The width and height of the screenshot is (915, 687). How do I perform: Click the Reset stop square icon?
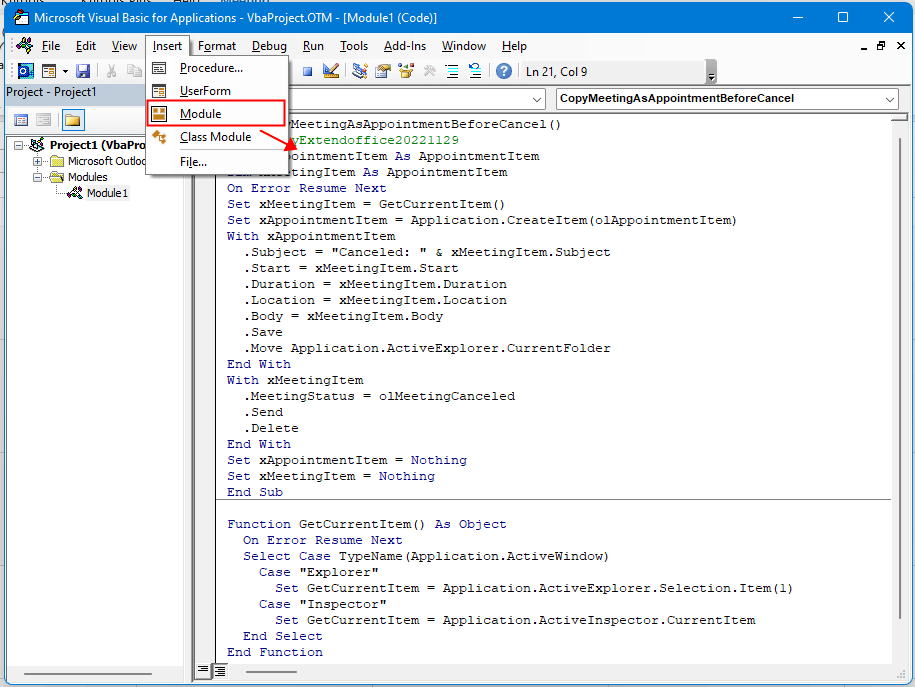(308, 72)
